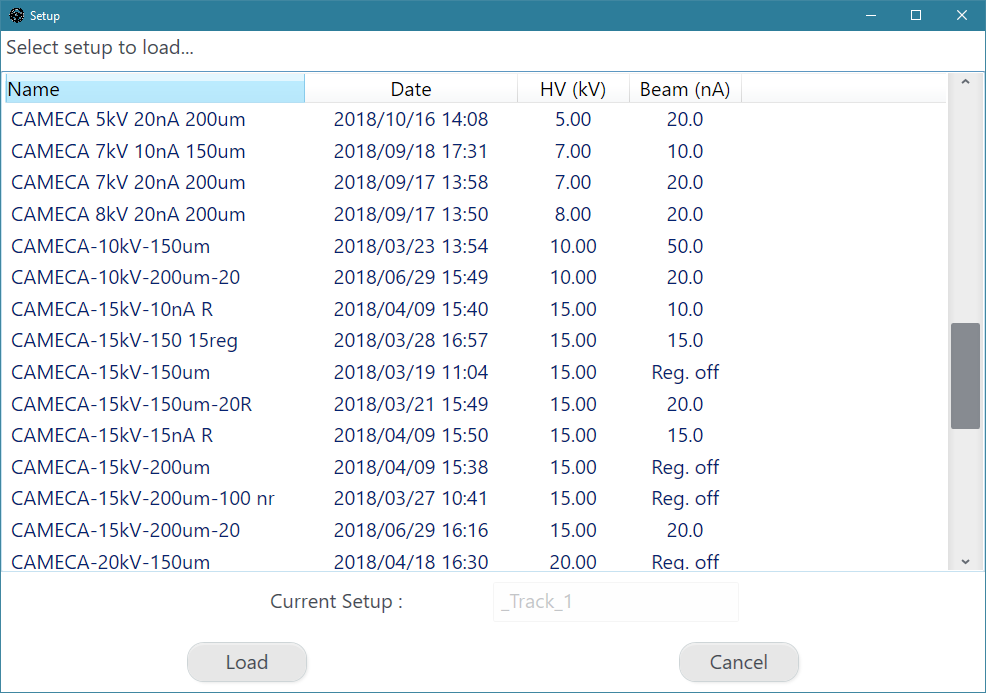Click the Cancel button
Viewport: 986px width, 693px height.
[738, 662]
